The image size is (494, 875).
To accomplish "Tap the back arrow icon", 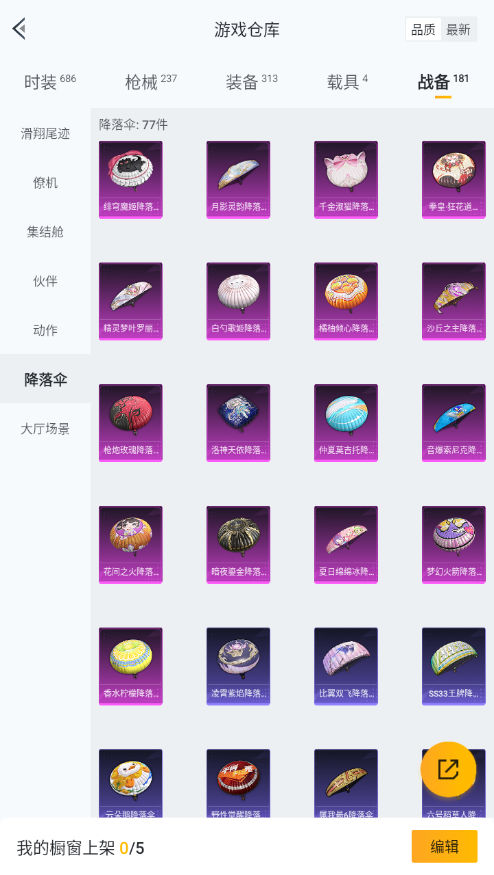I will [x=20, y=28].
